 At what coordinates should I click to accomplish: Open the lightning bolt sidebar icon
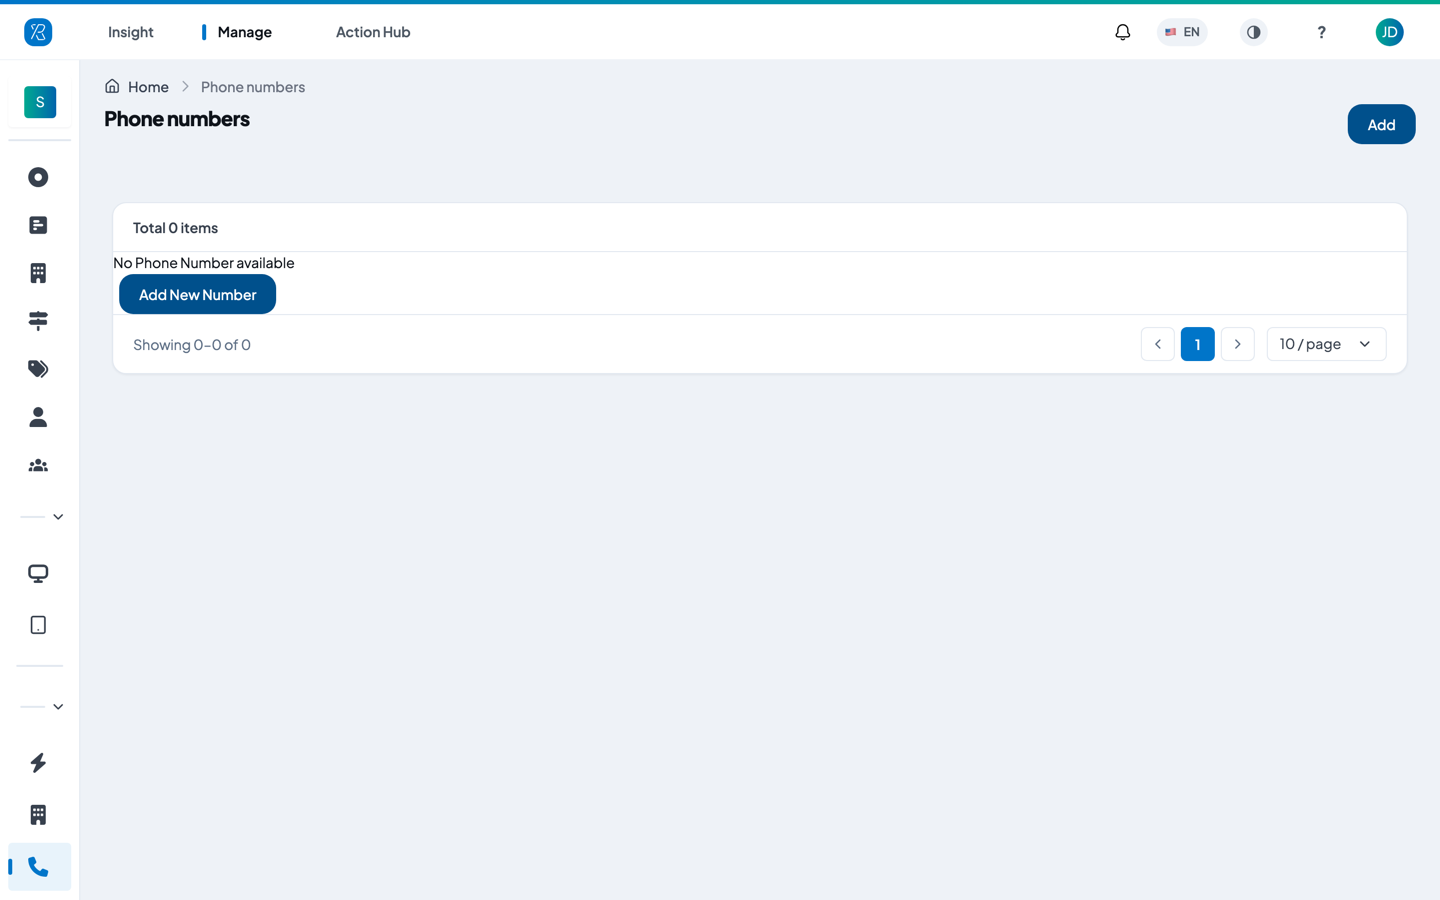coord(38,763)
